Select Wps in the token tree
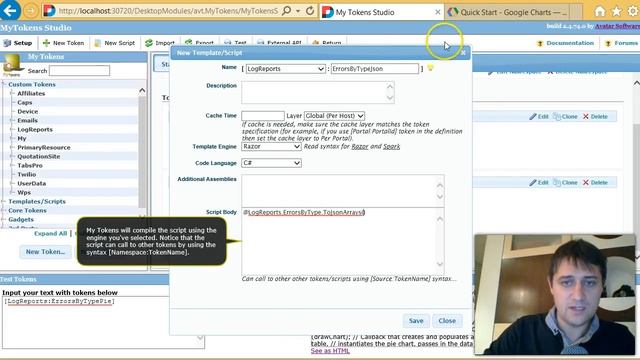Image resolution: width=640 pixels, height=360 pixels. (x=24, y=192)
